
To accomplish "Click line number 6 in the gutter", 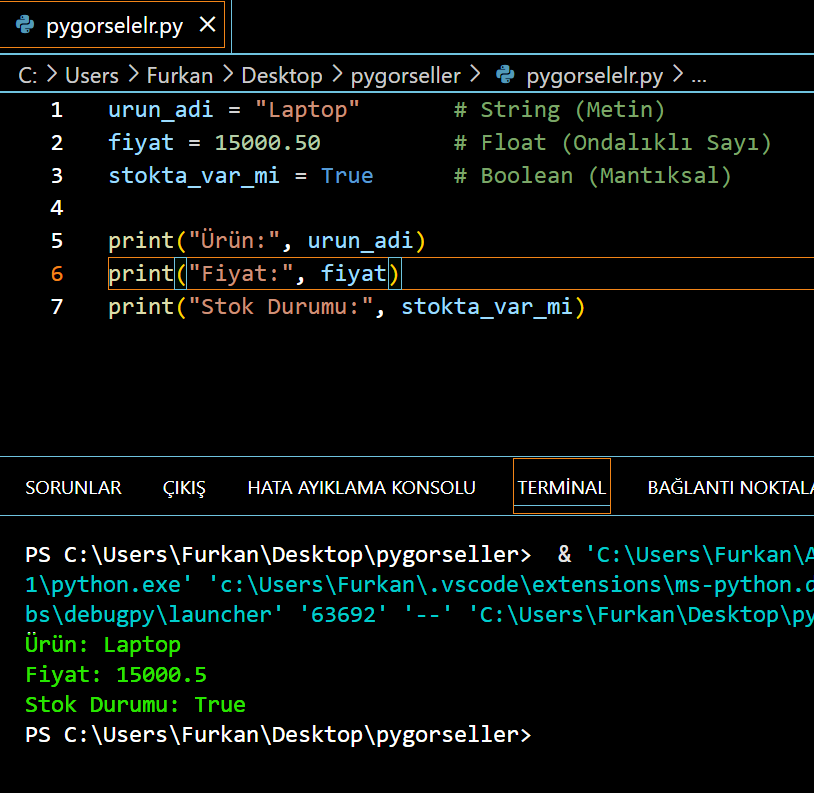I will pyautogui.click(x=56, y=273).
